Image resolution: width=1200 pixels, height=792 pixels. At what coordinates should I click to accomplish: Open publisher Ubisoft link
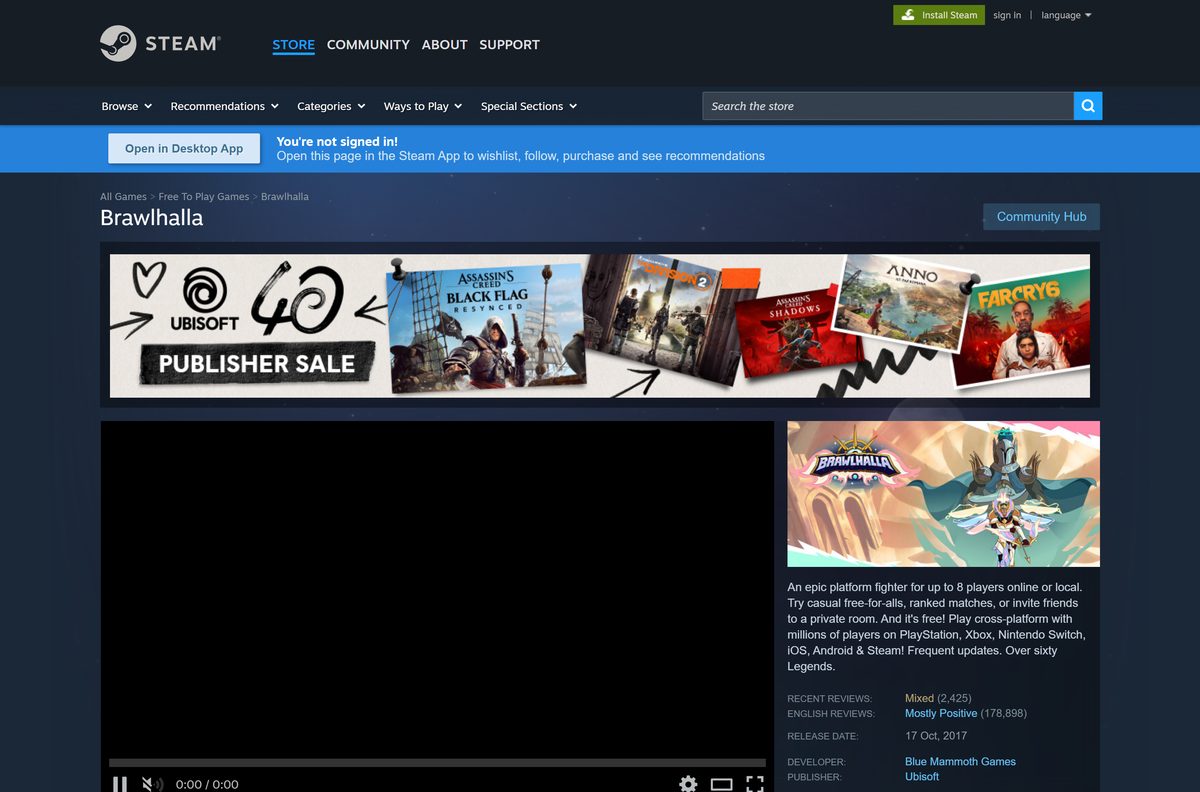coord(922,777)
